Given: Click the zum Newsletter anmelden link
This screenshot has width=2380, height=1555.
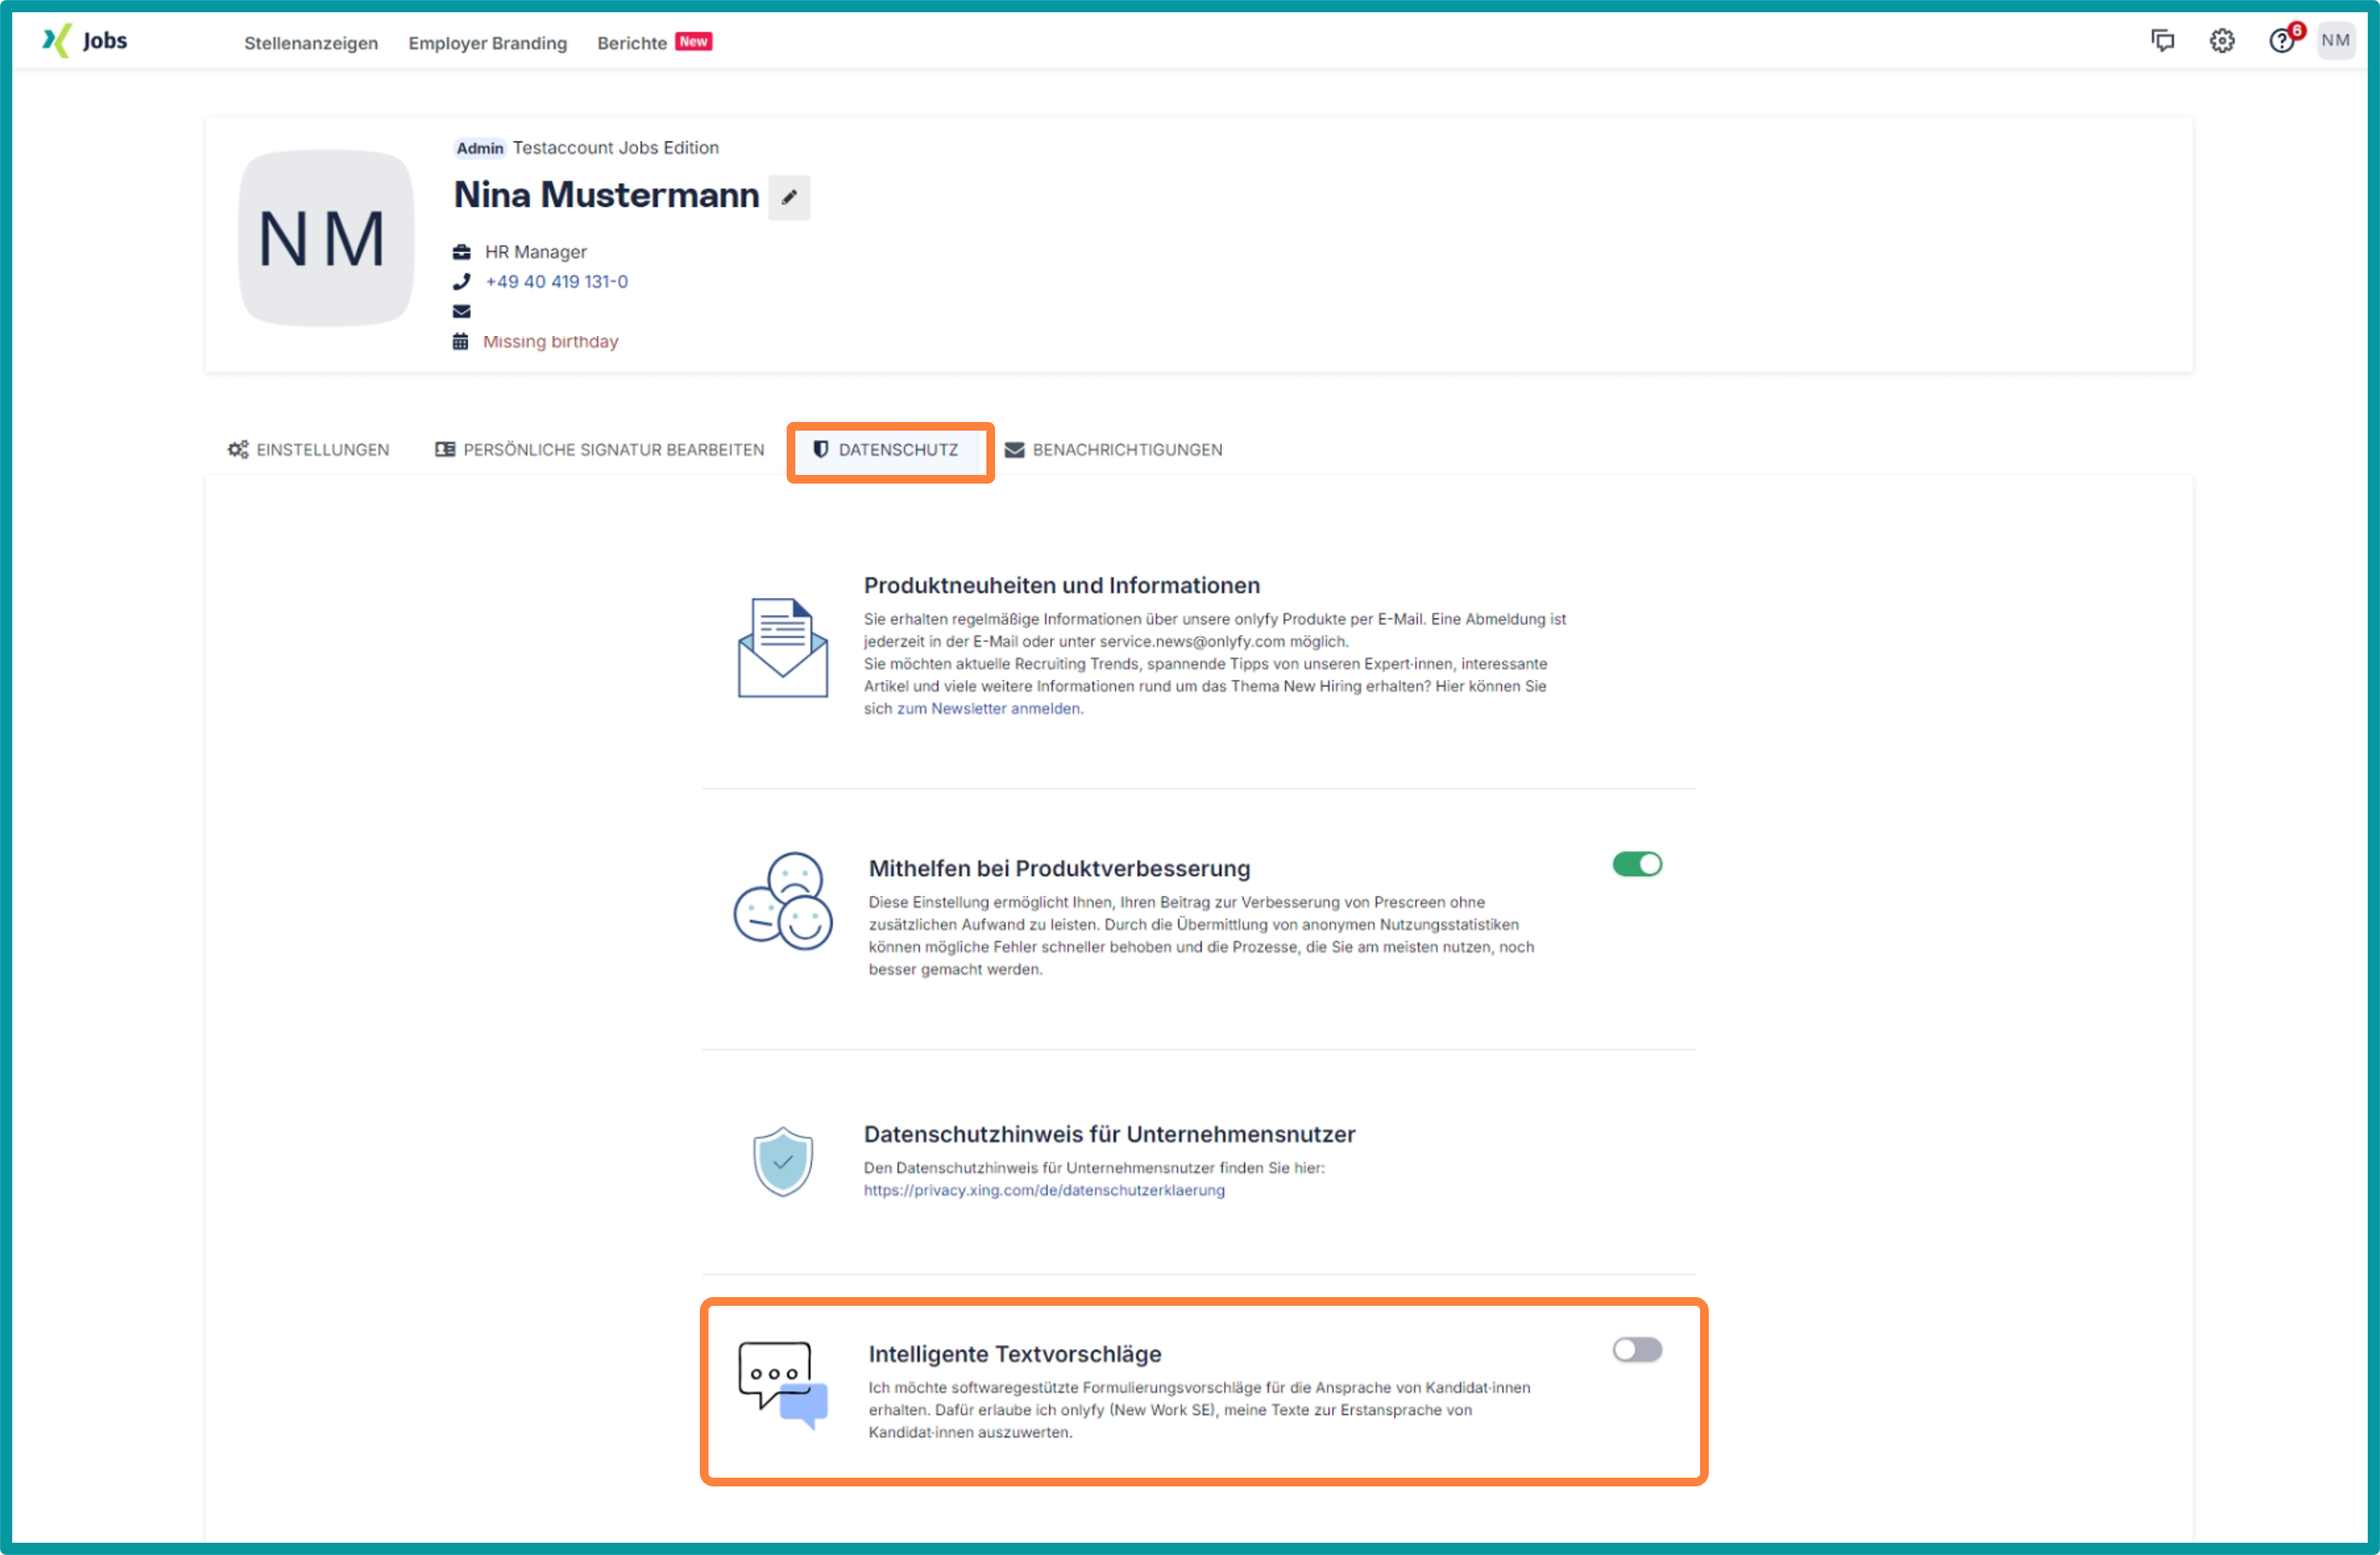Looking at the screenshot, I should click(988, 709).
